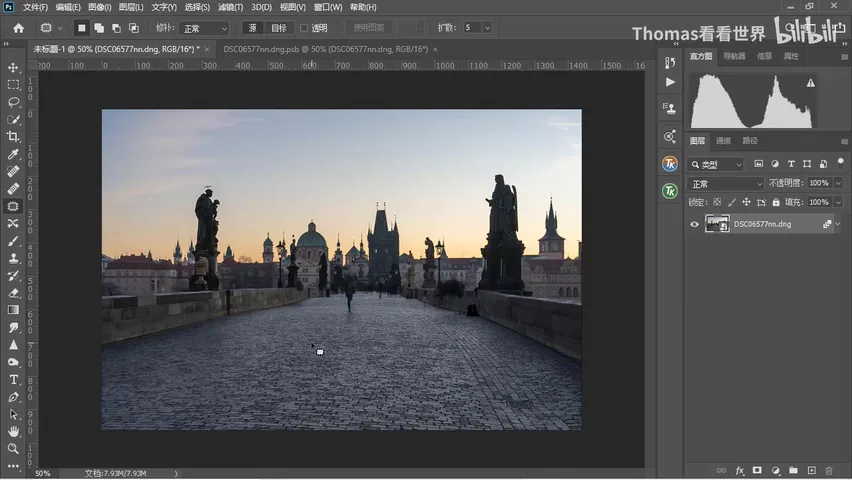Image resolution: width=852 pixels, height=480 pixels.
Task: Create a new layer
Action: tap(811, 470)
